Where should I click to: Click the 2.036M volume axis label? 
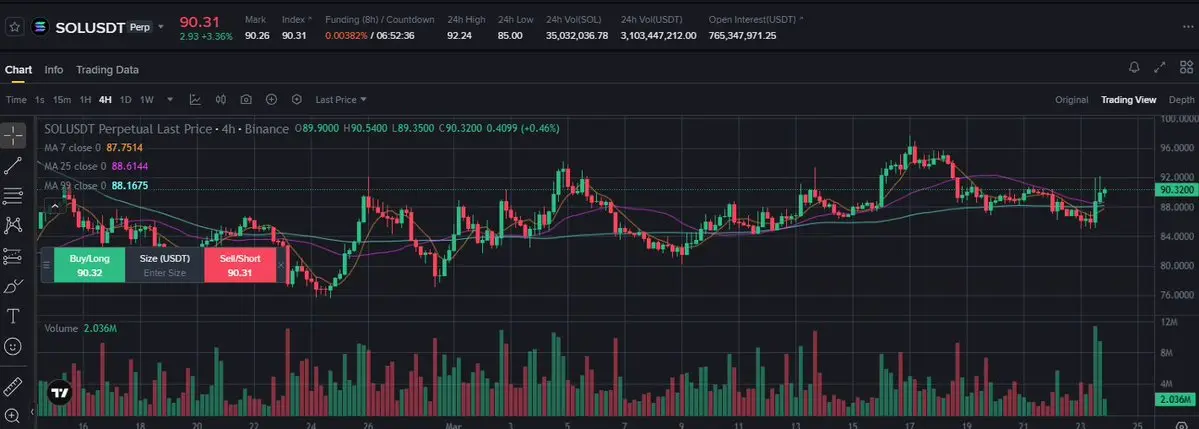[x=1177, y=399]
